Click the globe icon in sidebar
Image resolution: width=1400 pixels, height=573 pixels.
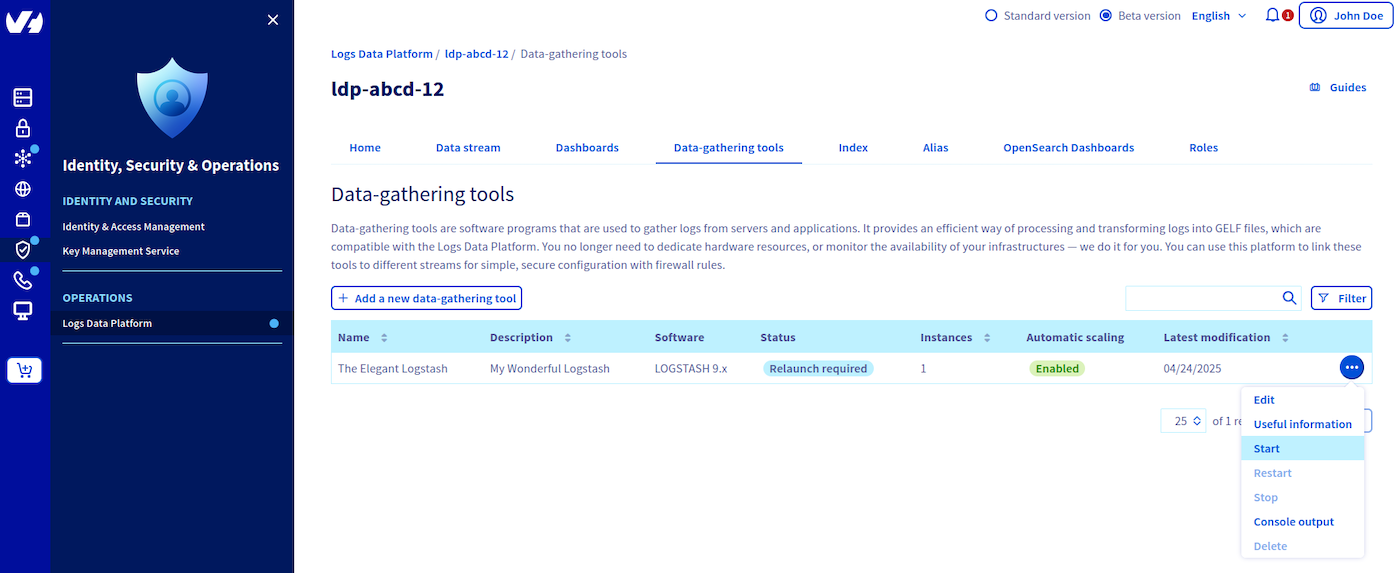[x=23, y=189]
